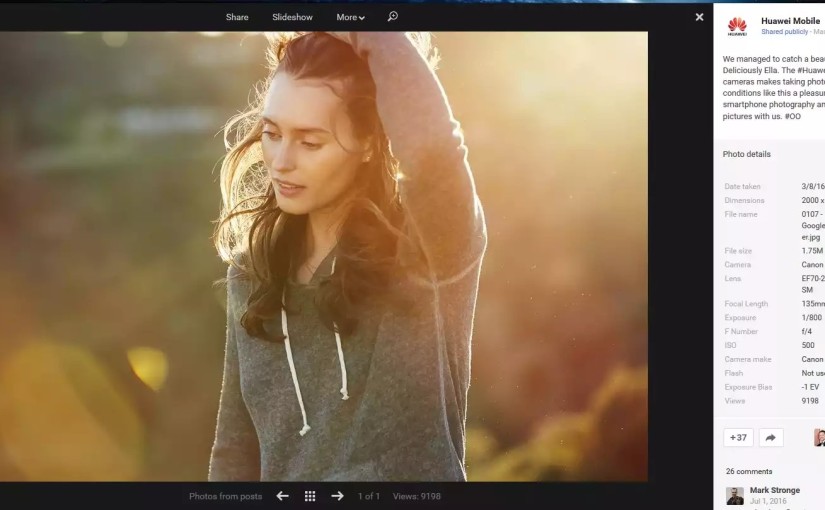Click the magnifier zoom icon in top toolbar
This screenshot has width=825, height=510.
(392, 17)
